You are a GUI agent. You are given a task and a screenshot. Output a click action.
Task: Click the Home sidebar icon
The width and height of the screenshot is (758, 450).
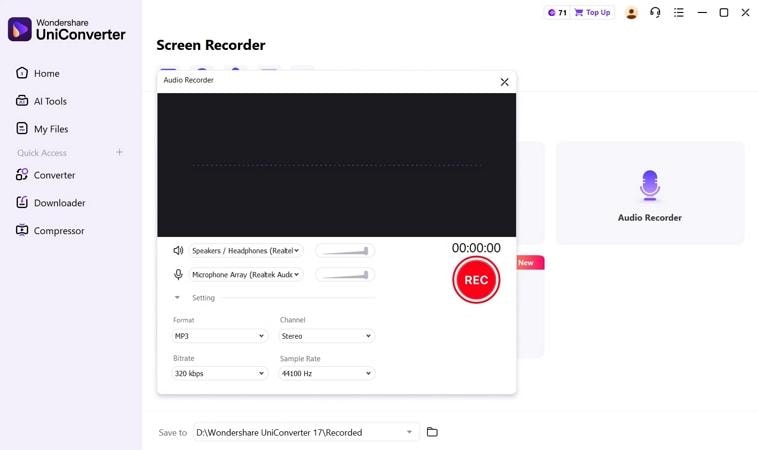point(22,73)
